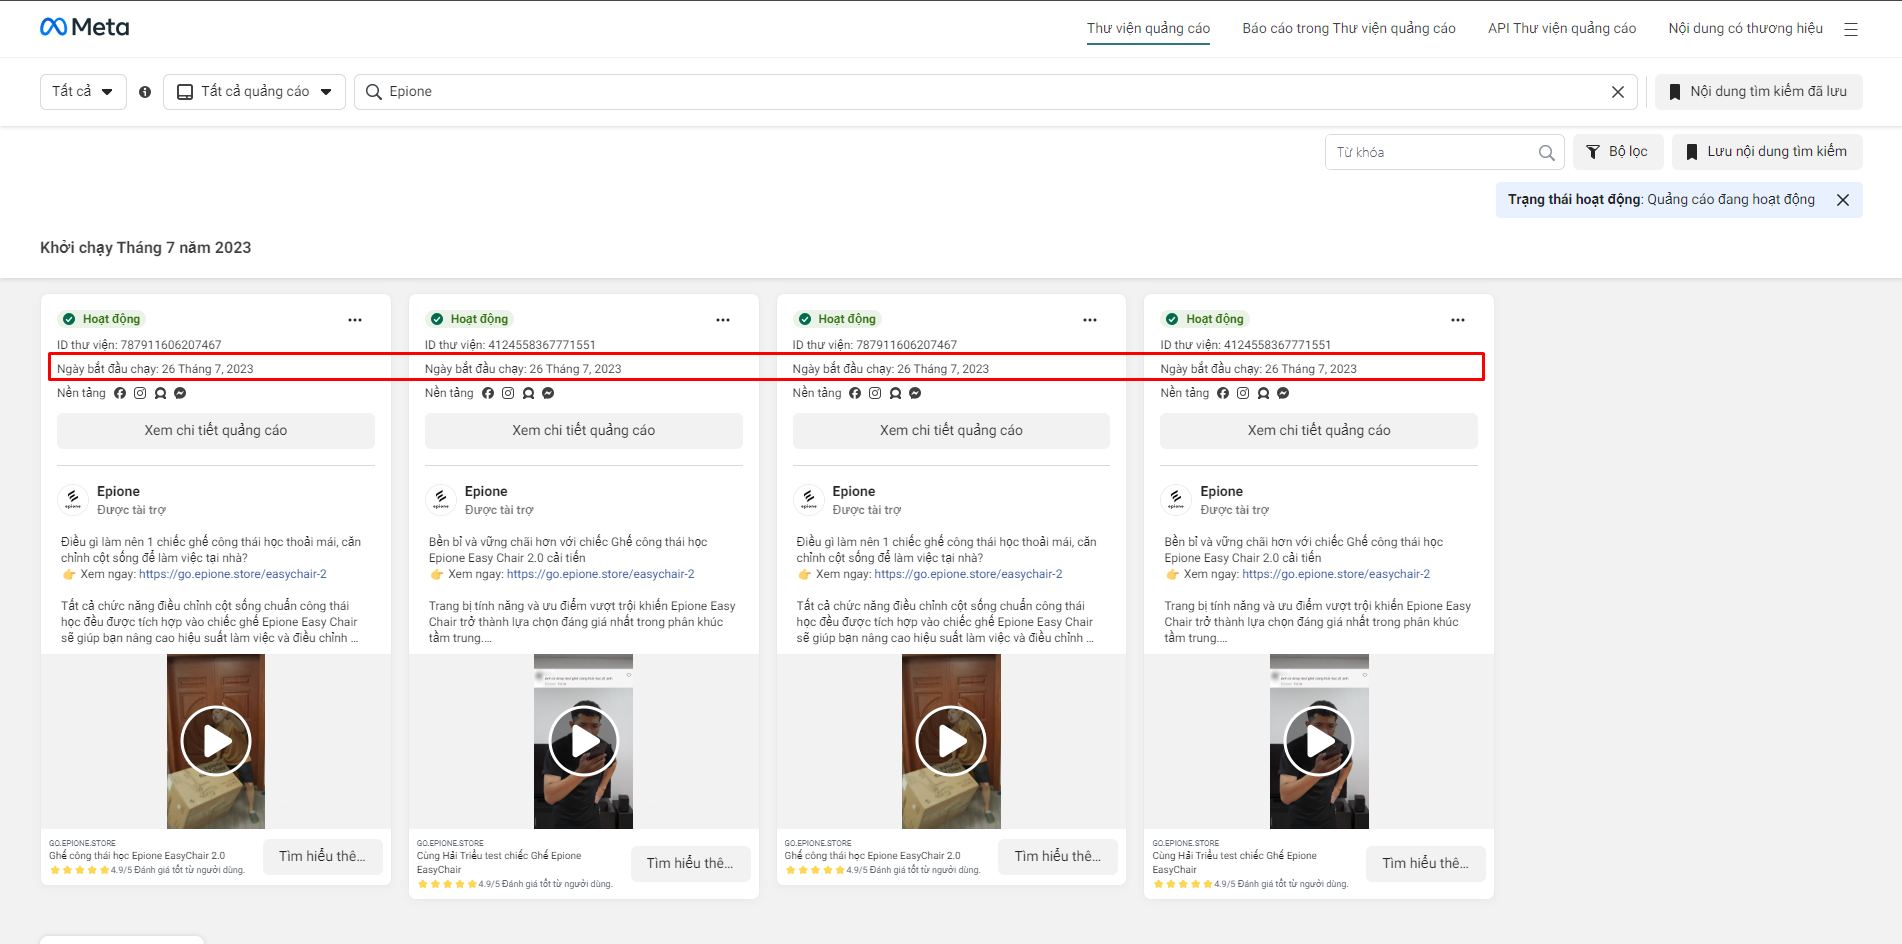Screen dimensions: 1902x944
Task: Switch to Báo cáo trong Thư viện quảng cáo
Action: 1349,28
